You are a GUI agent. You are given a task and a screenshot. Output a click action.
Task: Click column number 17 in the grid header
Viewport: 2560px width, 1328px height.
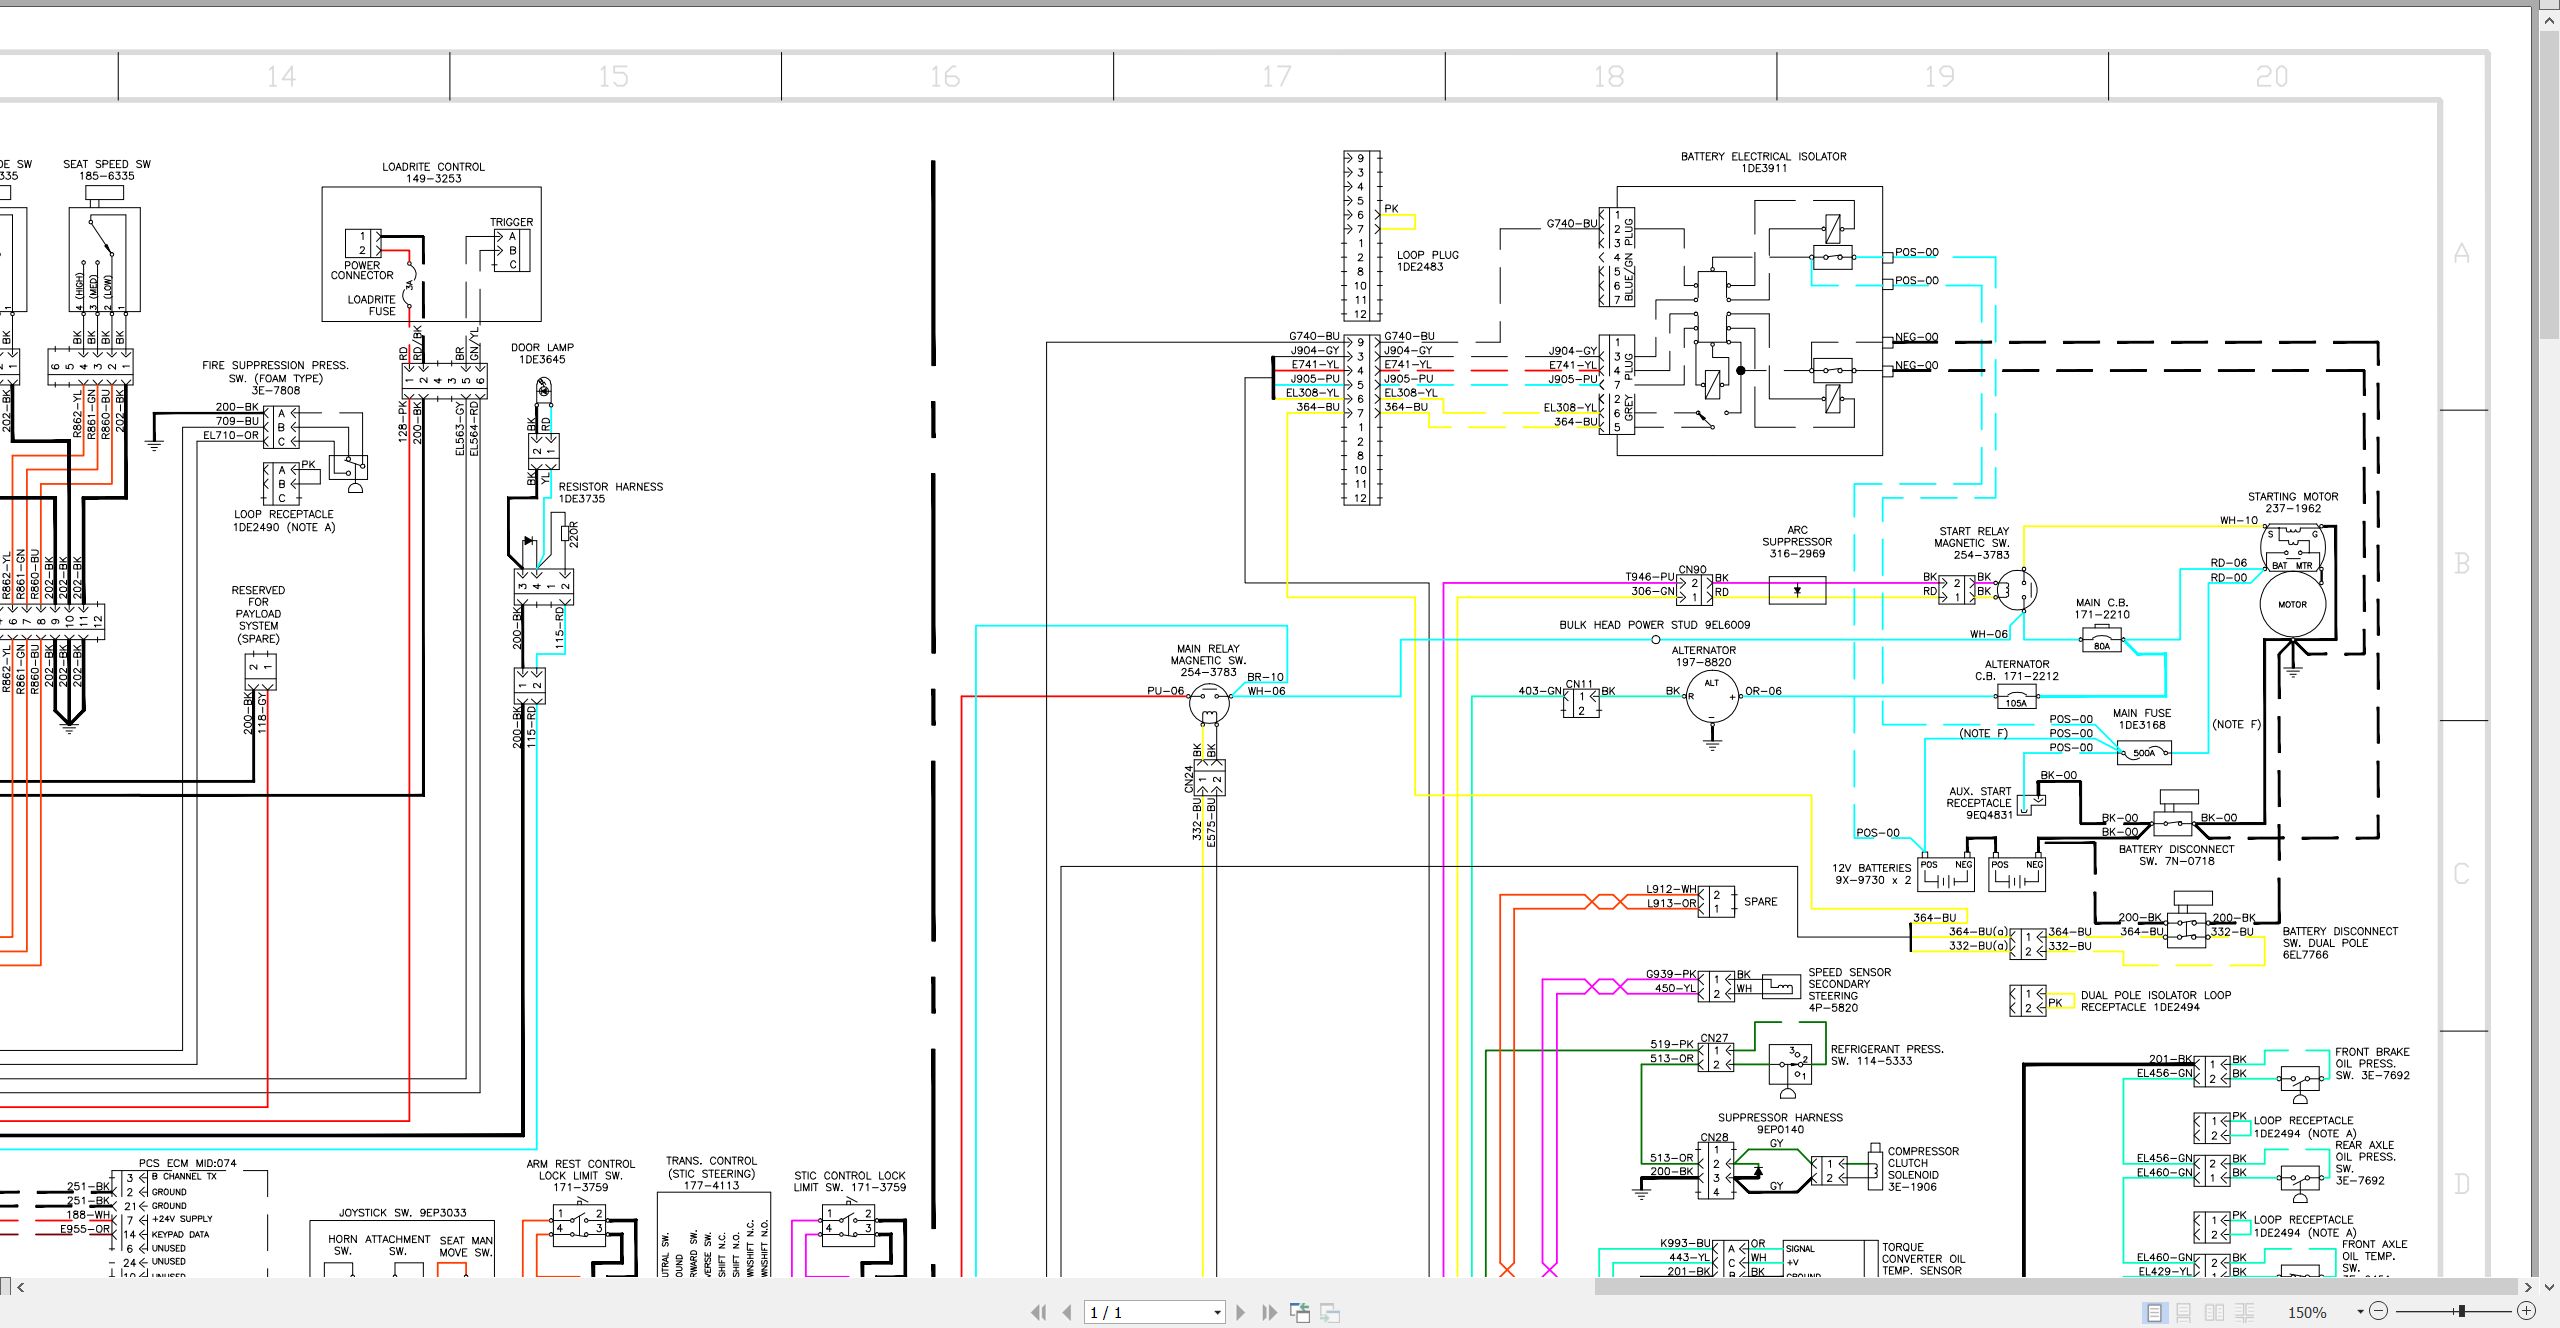tap(1277, 76)
